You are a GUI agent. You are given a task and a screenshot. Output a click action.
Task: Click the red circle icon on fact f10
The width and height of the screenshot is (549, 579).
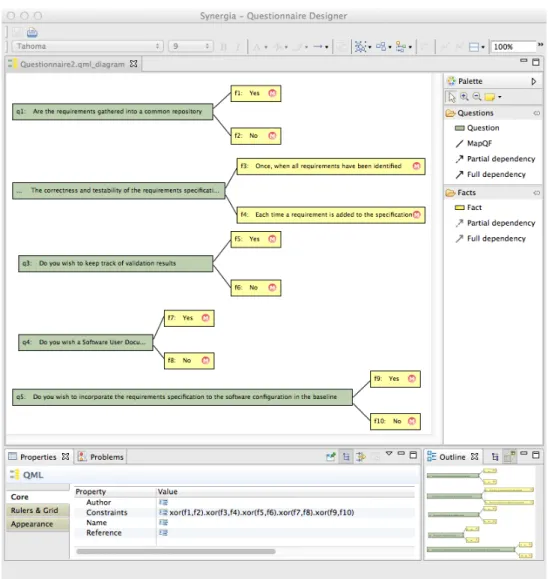pyautogui.click(x=412, y=421)
